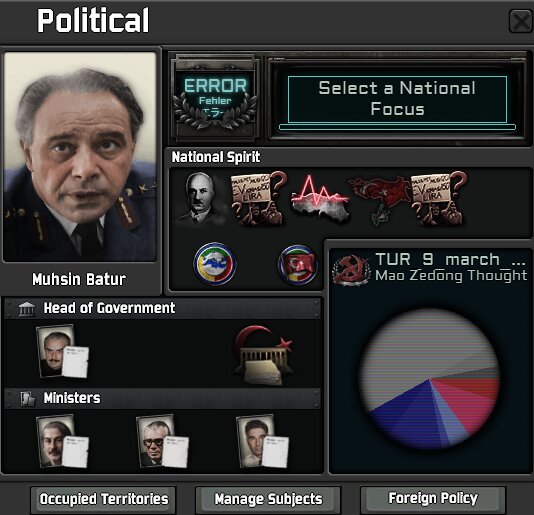The width and height of the screenshot is (534, 515).
Task: Select the elderly man portrait national spirit
Action: [200, 198]
